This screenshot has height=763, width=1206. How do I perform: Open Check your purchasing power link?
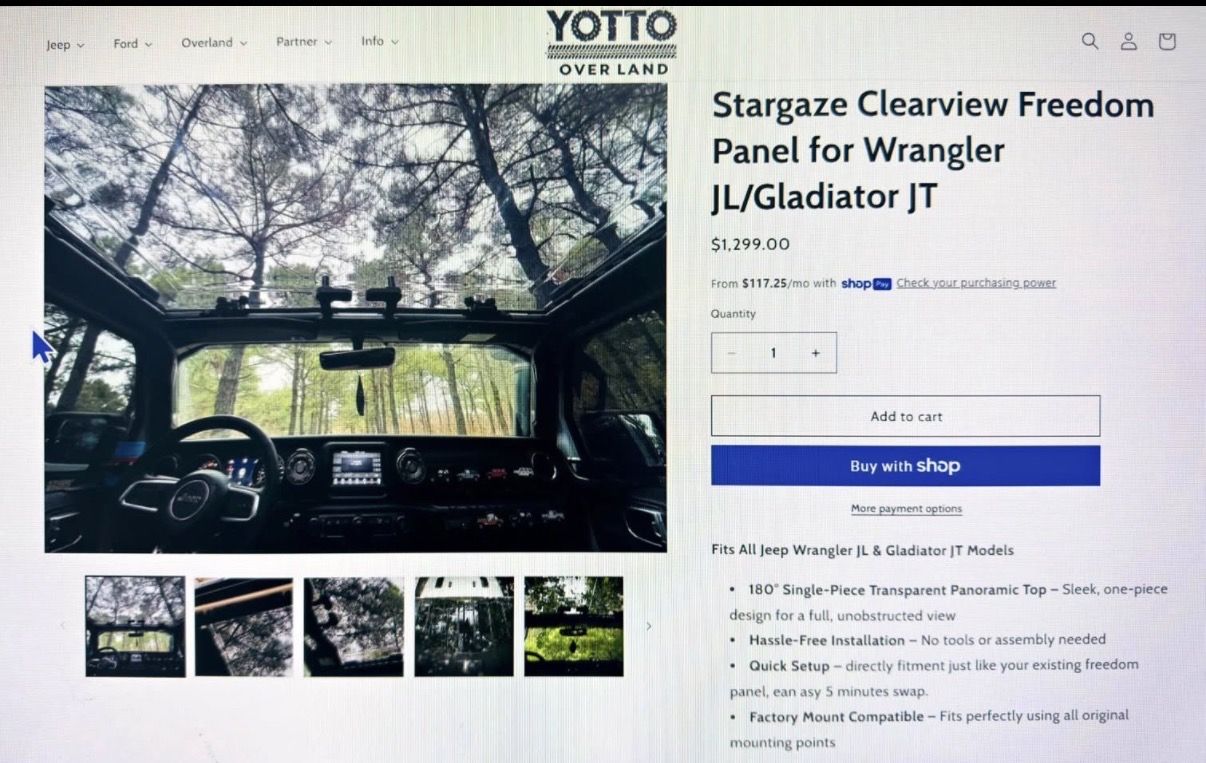pos(976,283)
